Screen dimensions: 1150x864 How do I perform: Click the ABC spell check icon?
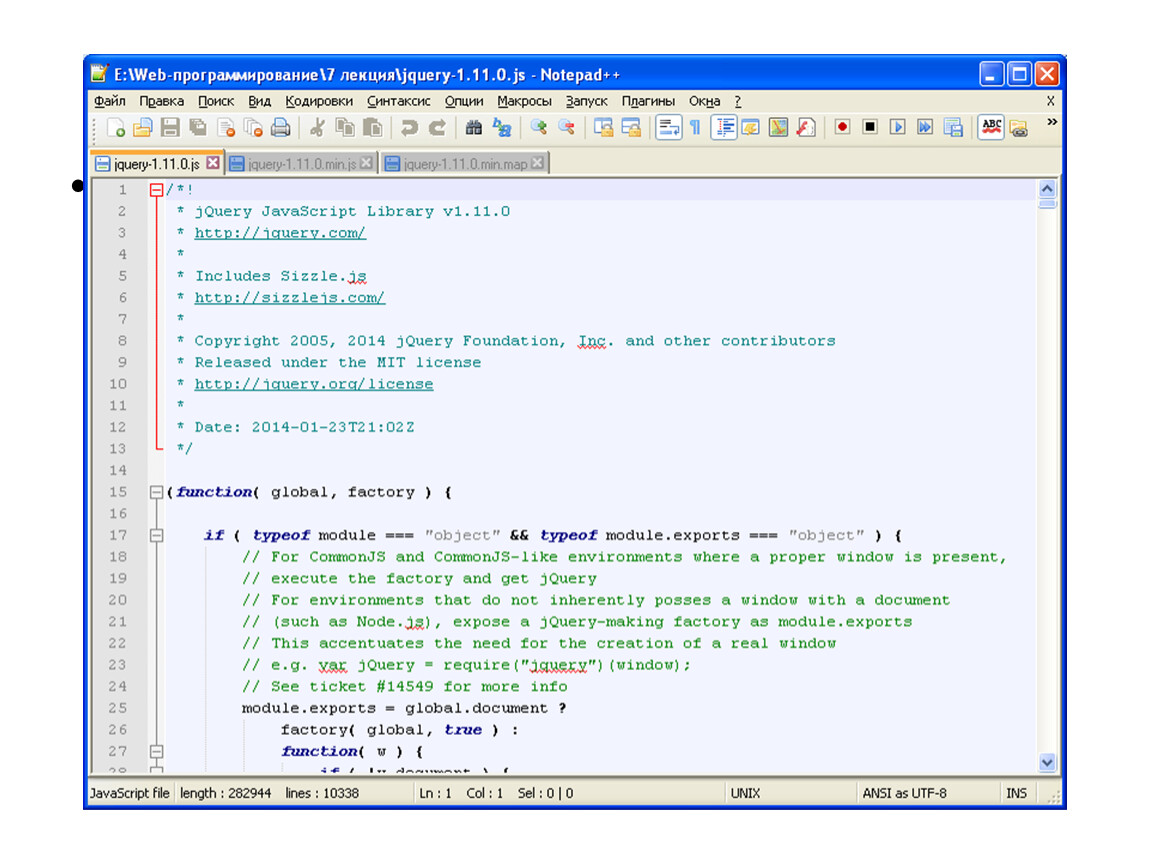[x=991, y=126]
